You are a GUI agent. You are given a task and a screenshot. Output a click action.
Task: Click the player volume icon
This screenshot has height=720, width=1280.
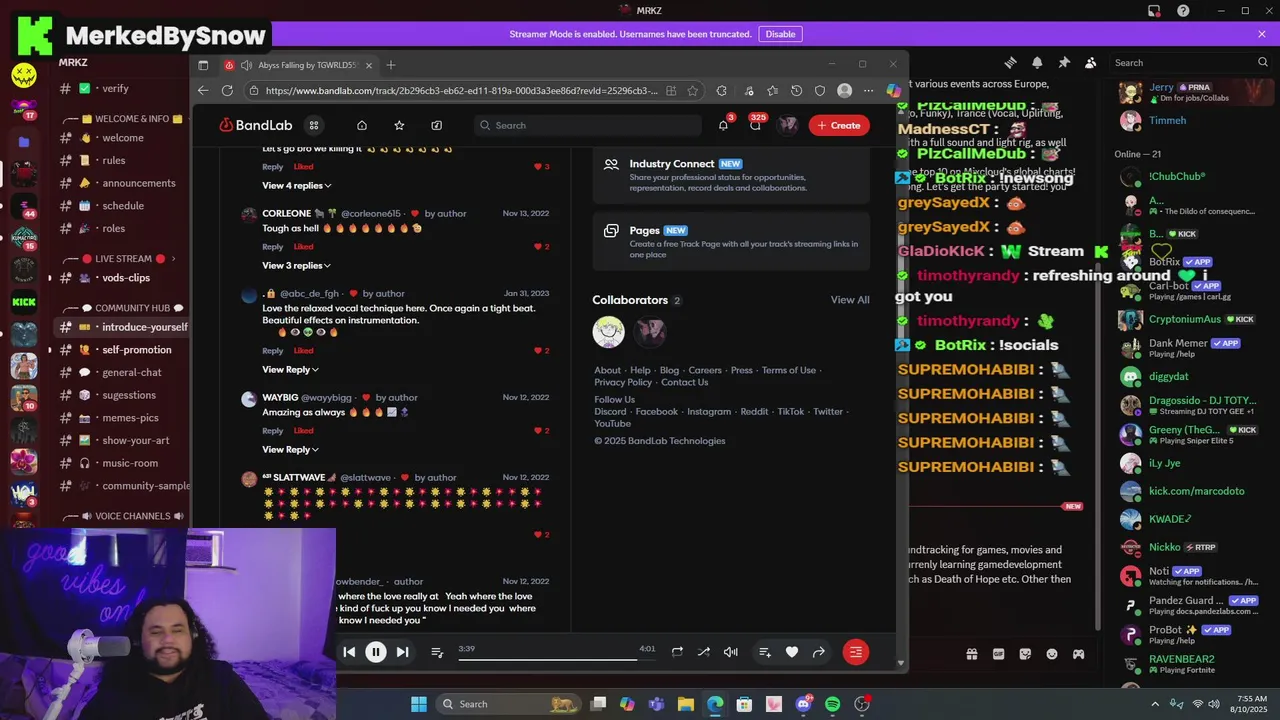coord(731,652)
